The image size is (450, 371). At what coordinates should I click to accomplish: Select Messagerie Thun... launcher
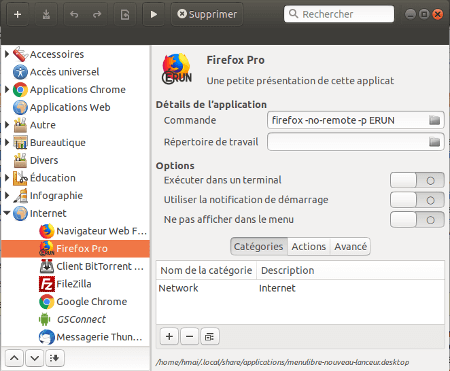[75, 337]
